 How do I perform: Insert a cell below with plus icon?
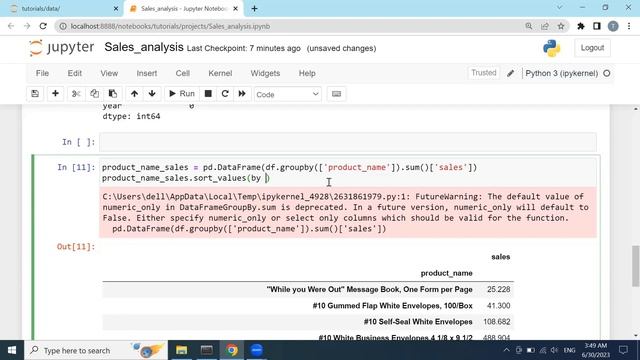pos(55,94)
